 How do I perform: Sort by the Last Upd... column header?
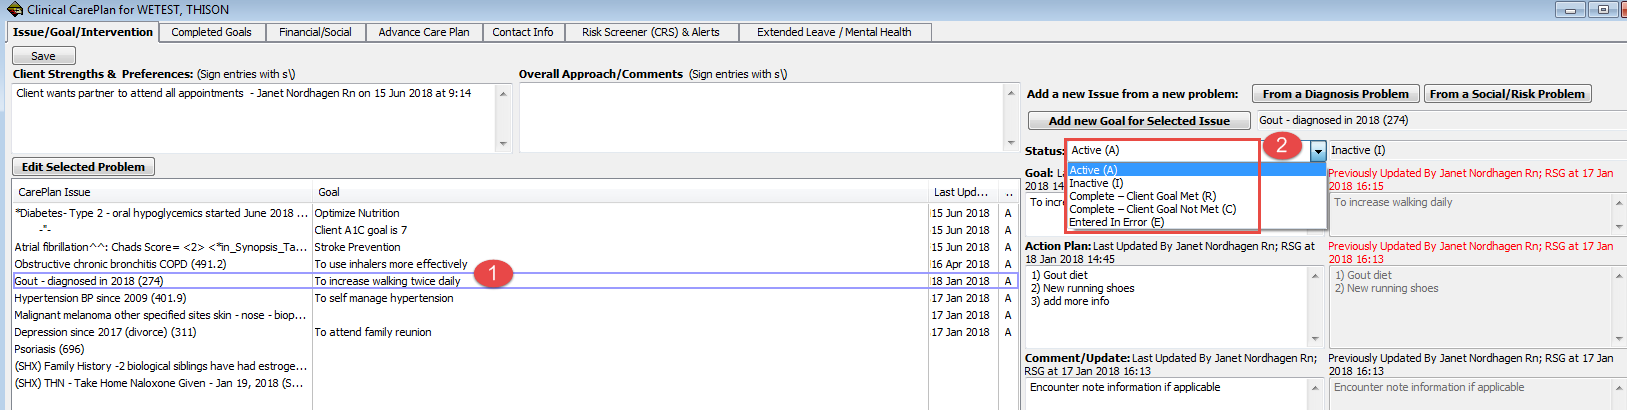click(960, 192)
